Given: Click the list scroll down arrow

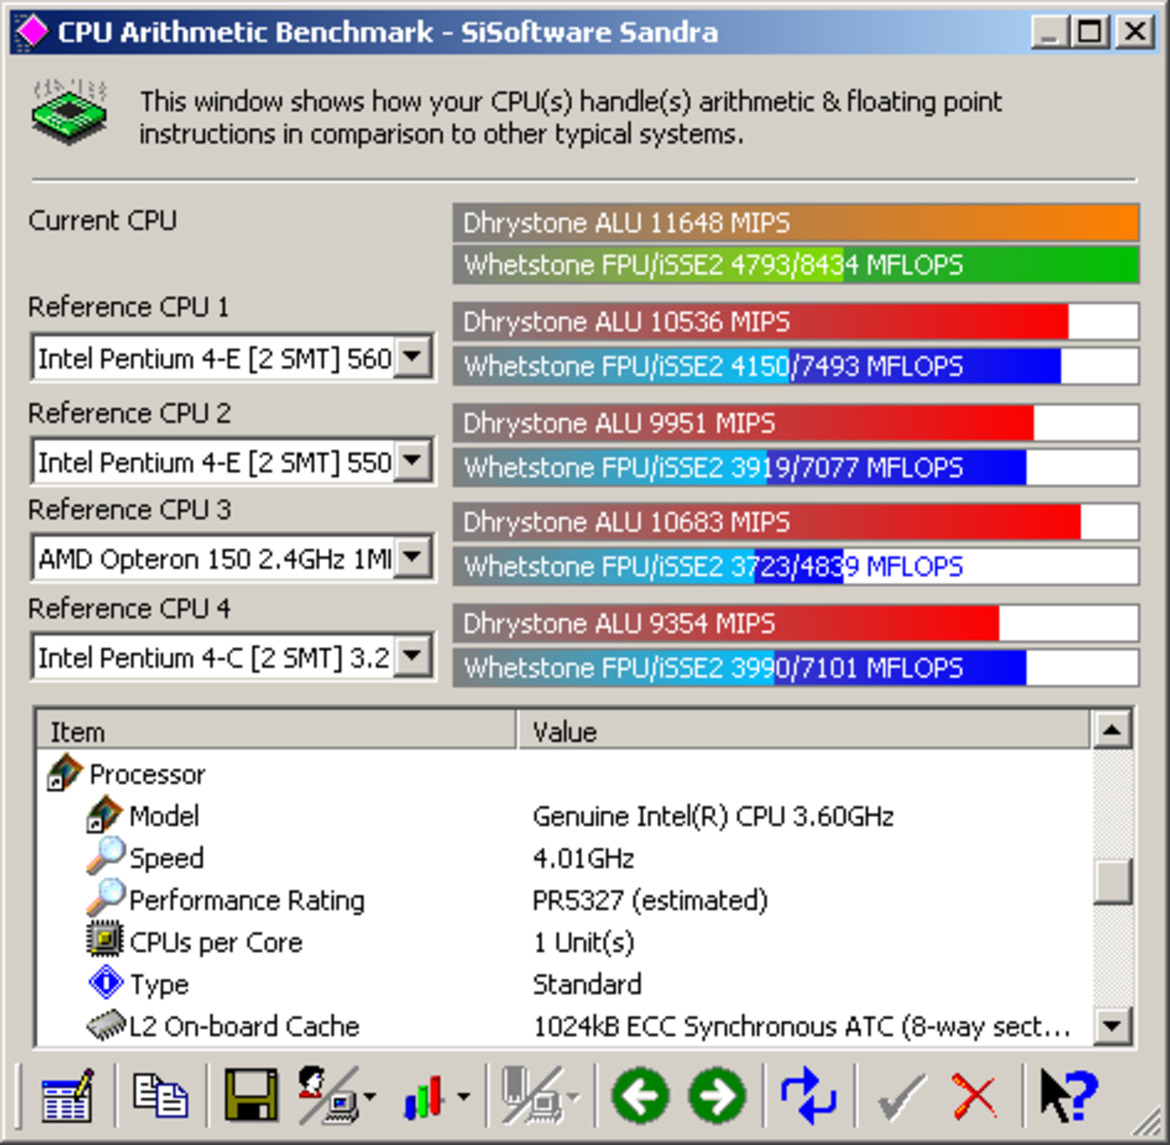Looking at the screenshot, I should click(1112, 1025).
